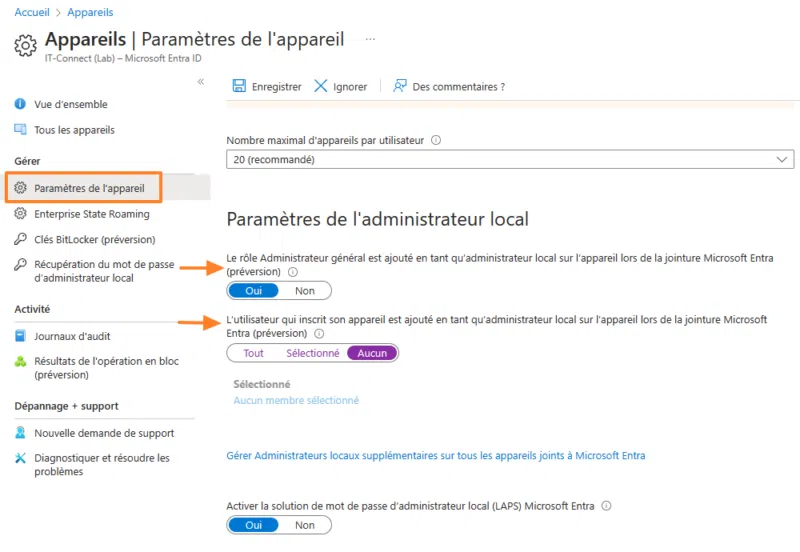This screenshot has height=552, width=800.
Task: Open Diagnostiquer et résoudre les problèmes
Action: (101, 465)
